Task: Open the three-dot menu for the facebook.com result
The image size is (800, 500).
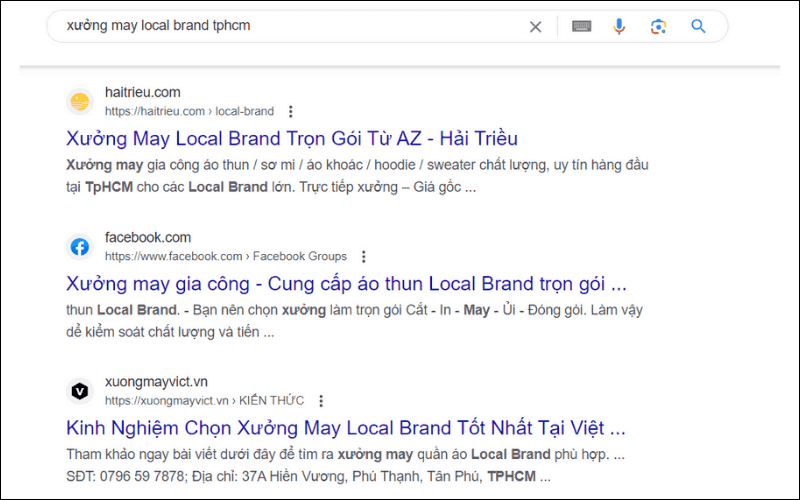Action: (364, 256)
